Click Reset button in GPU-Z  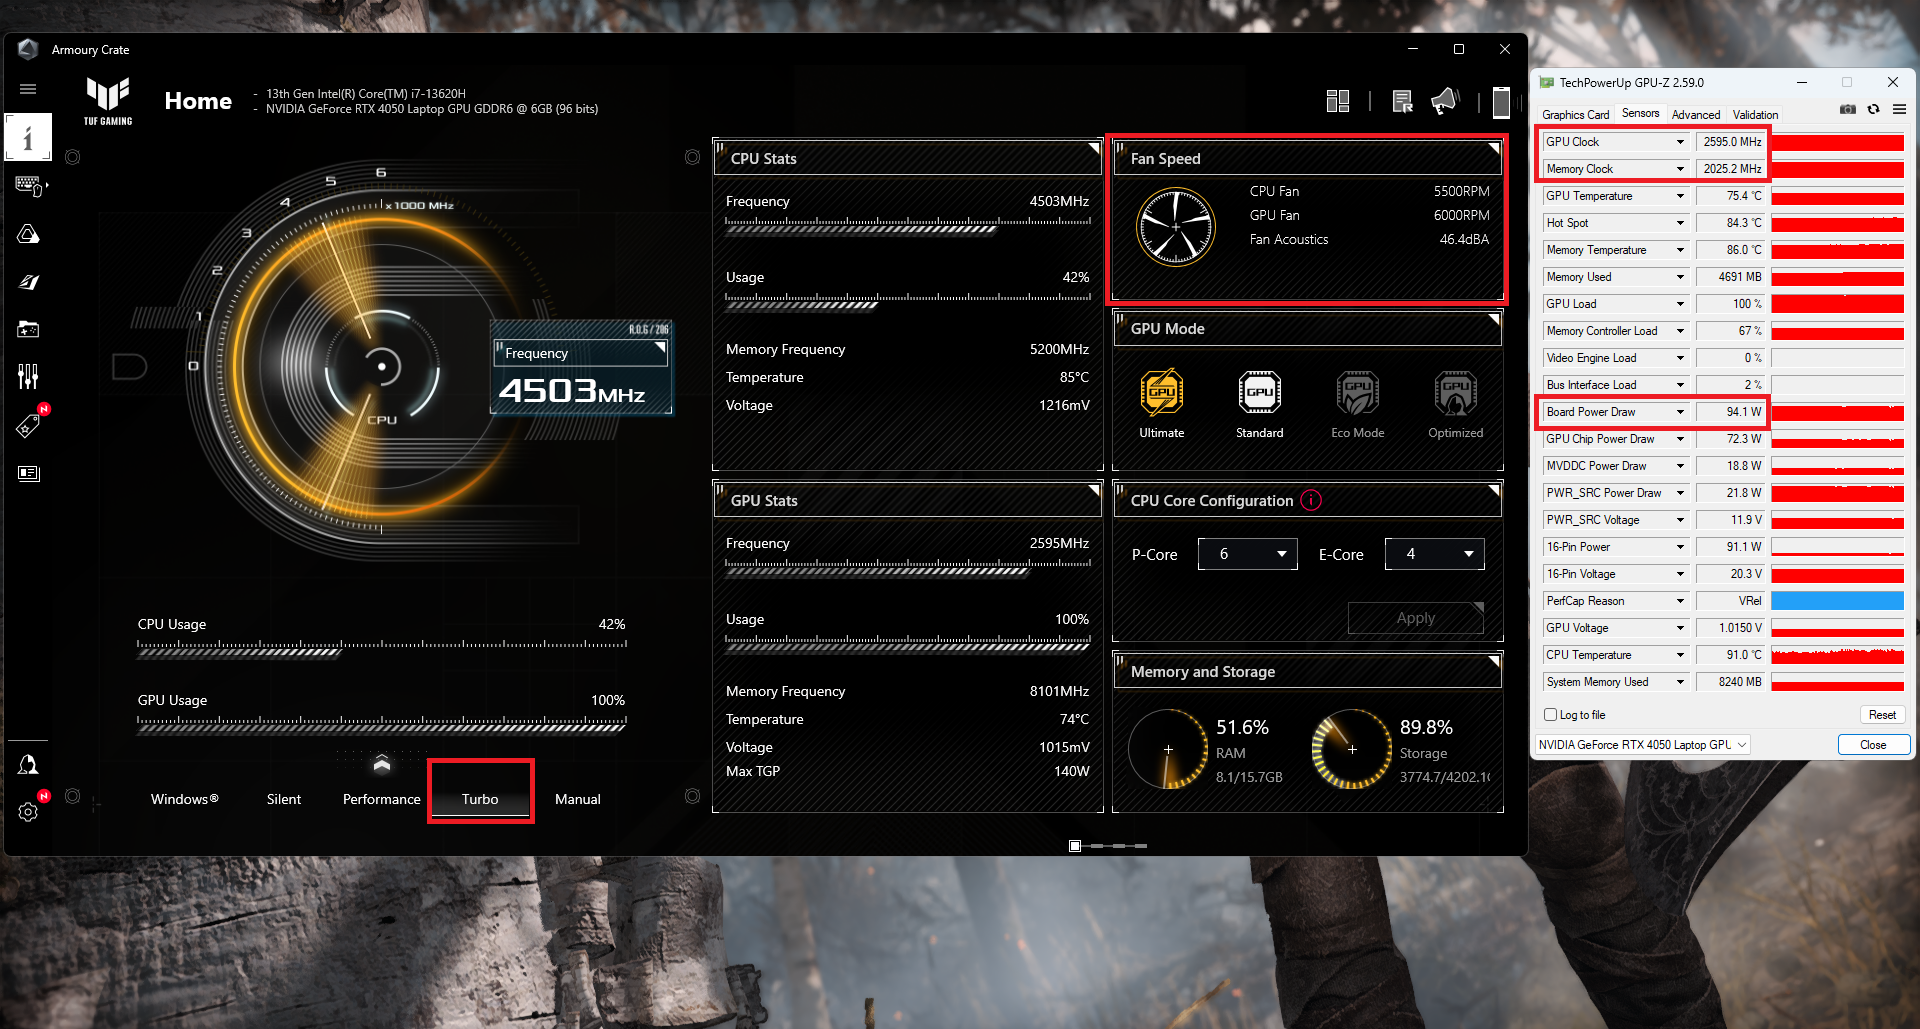1883,715
